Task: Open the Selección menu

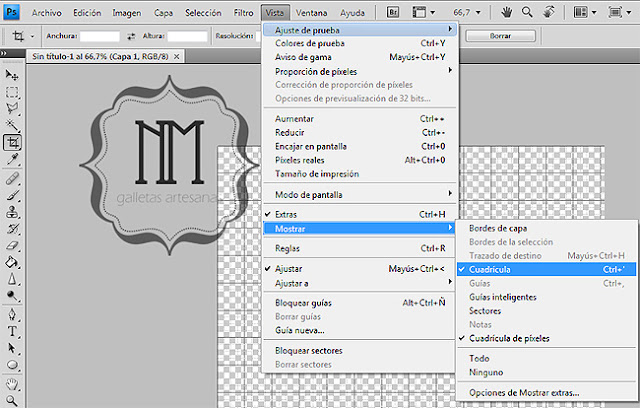Action: click(203, 13)
